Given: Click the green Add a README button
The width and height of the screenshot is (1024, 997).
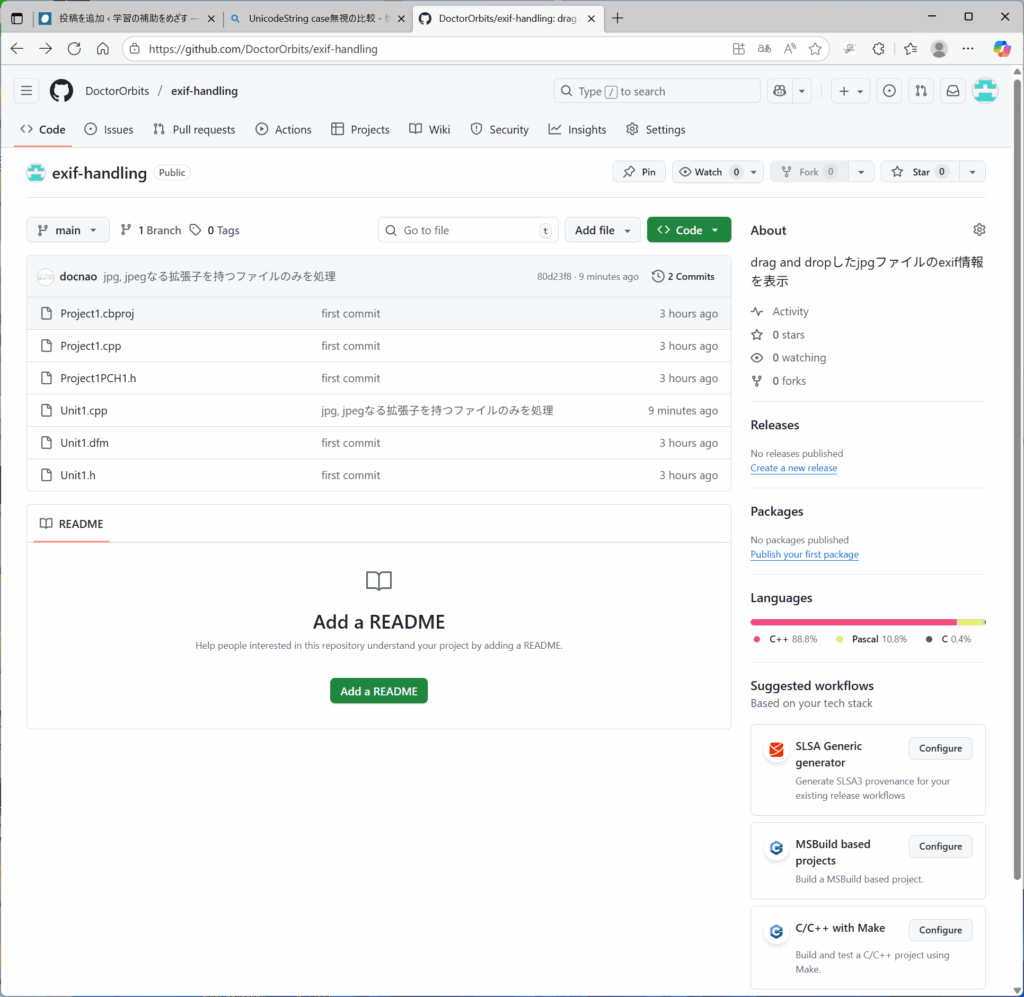Looking at the screenshot, I should coord(378,691).
